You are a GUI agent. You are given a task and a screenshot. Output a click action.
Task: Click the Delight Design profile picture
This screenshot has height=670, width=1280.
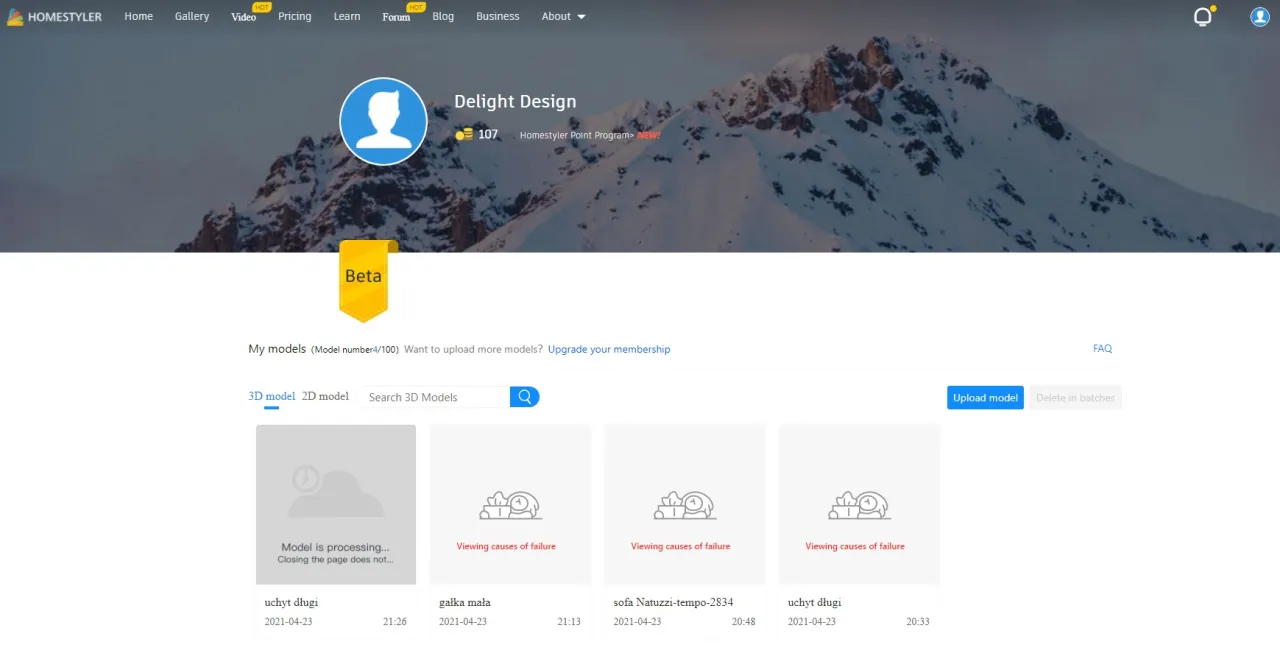tap(384, 121)
